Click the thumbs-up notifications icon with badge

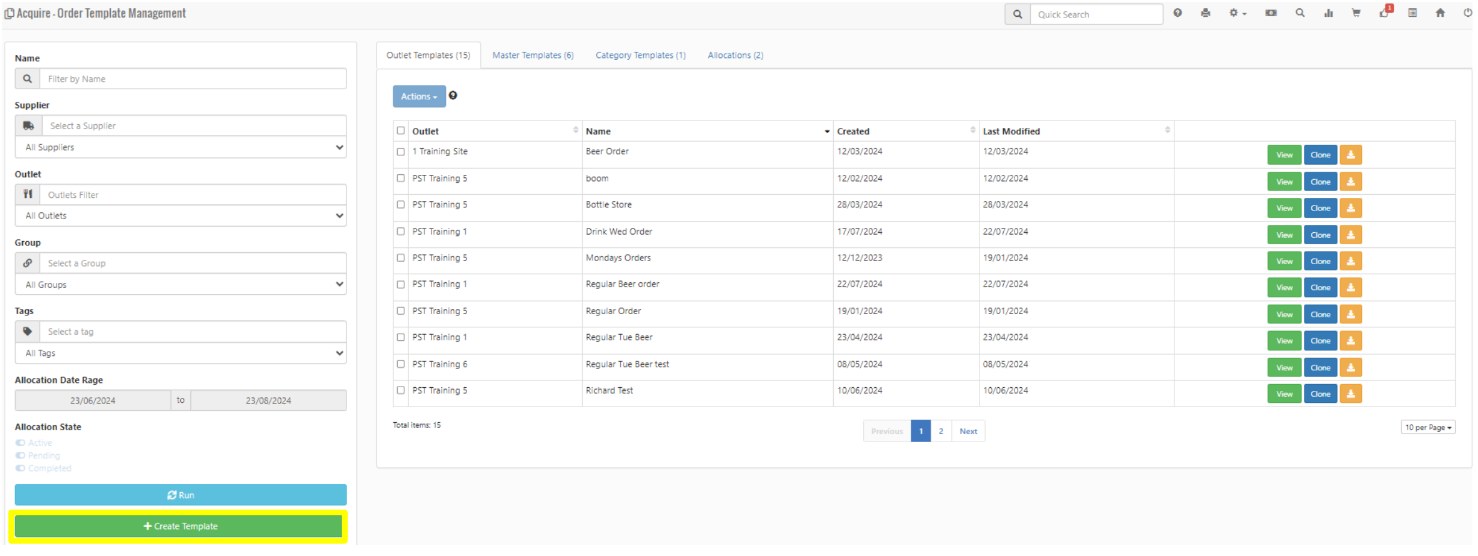tap(1384, 14)
